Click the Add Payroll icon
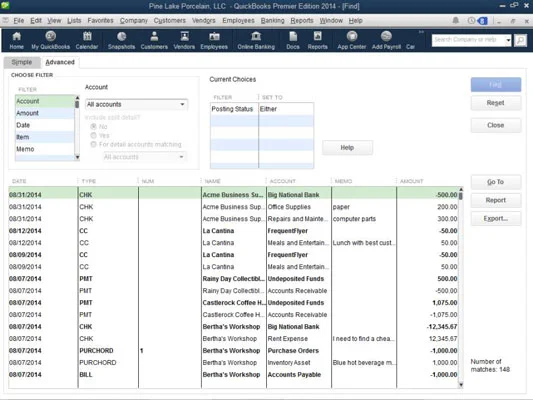This screenshot has width=533, height=400. point(386,40)
